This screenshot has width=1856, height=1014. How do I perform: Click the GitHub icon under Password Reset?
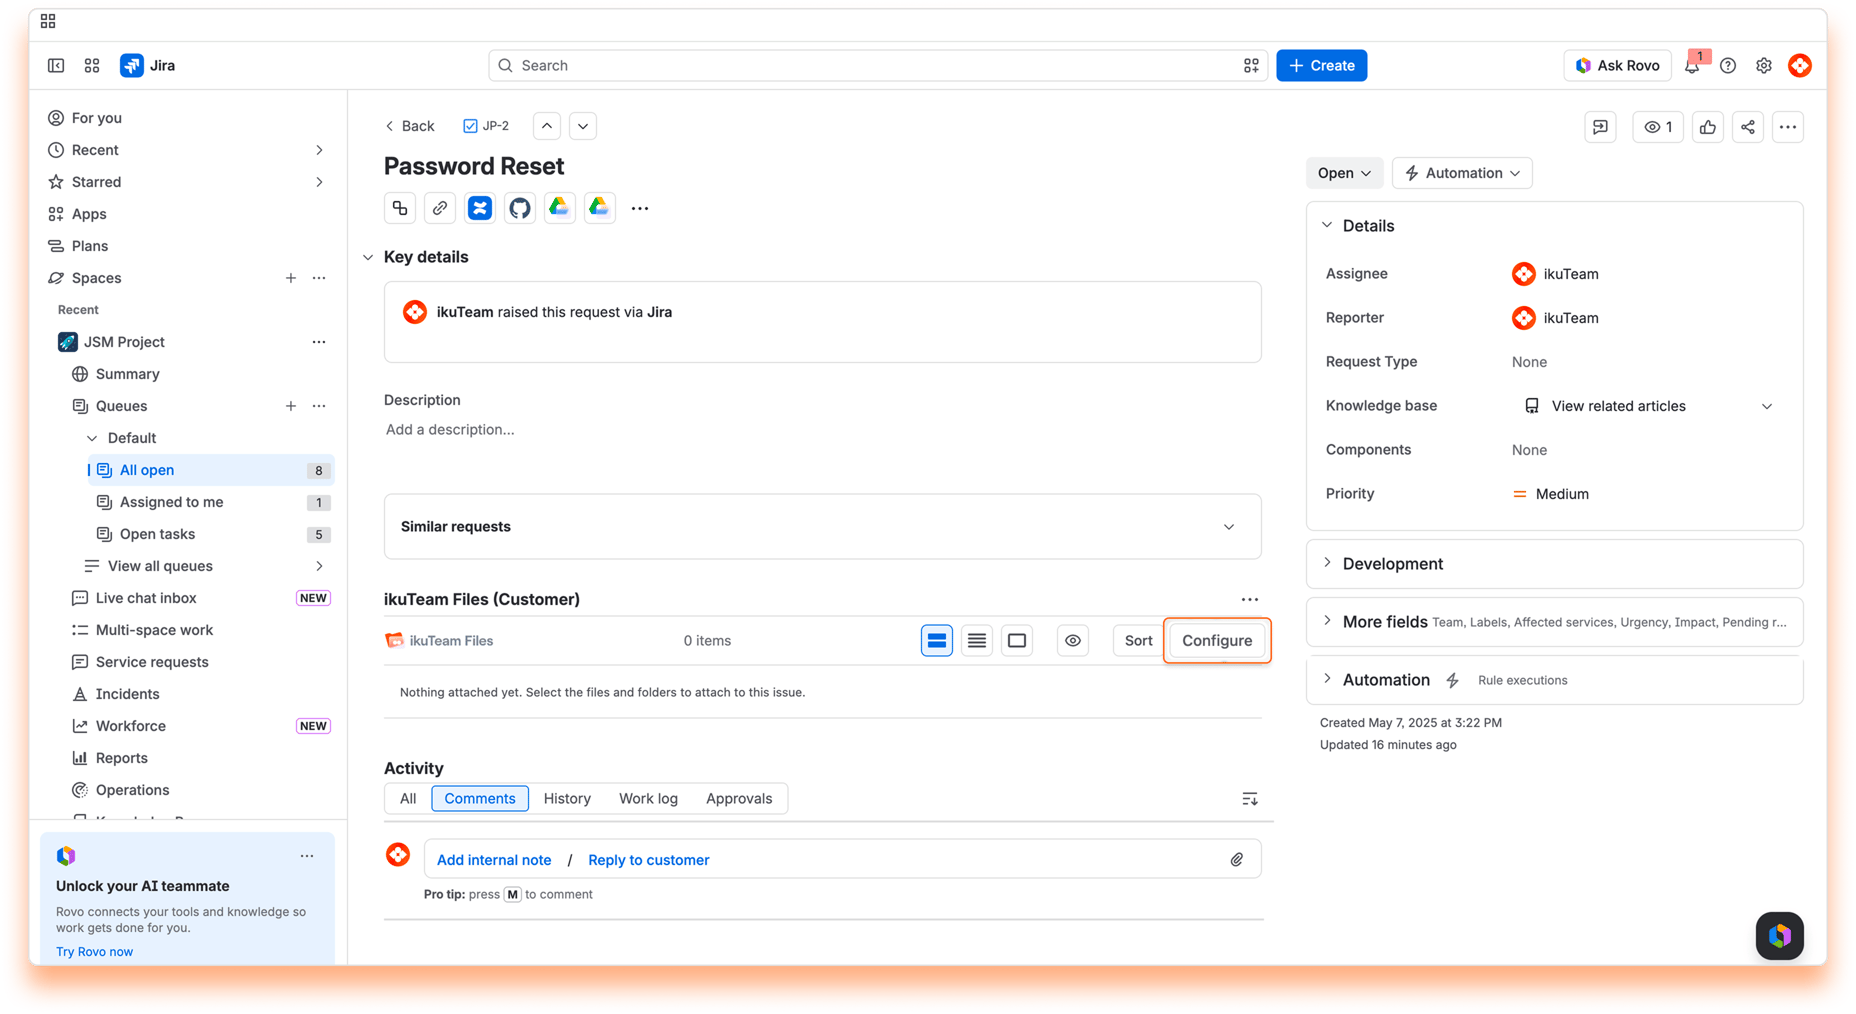(519, 208)
